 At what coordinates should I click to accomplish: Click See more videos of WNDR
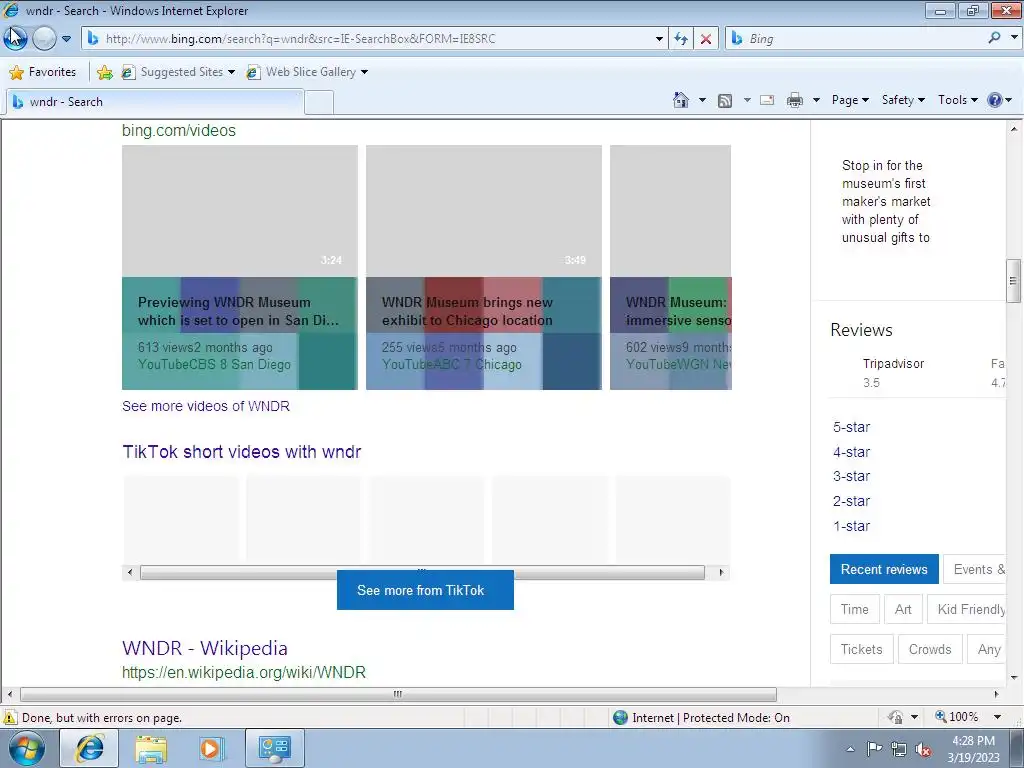(206, 406)
